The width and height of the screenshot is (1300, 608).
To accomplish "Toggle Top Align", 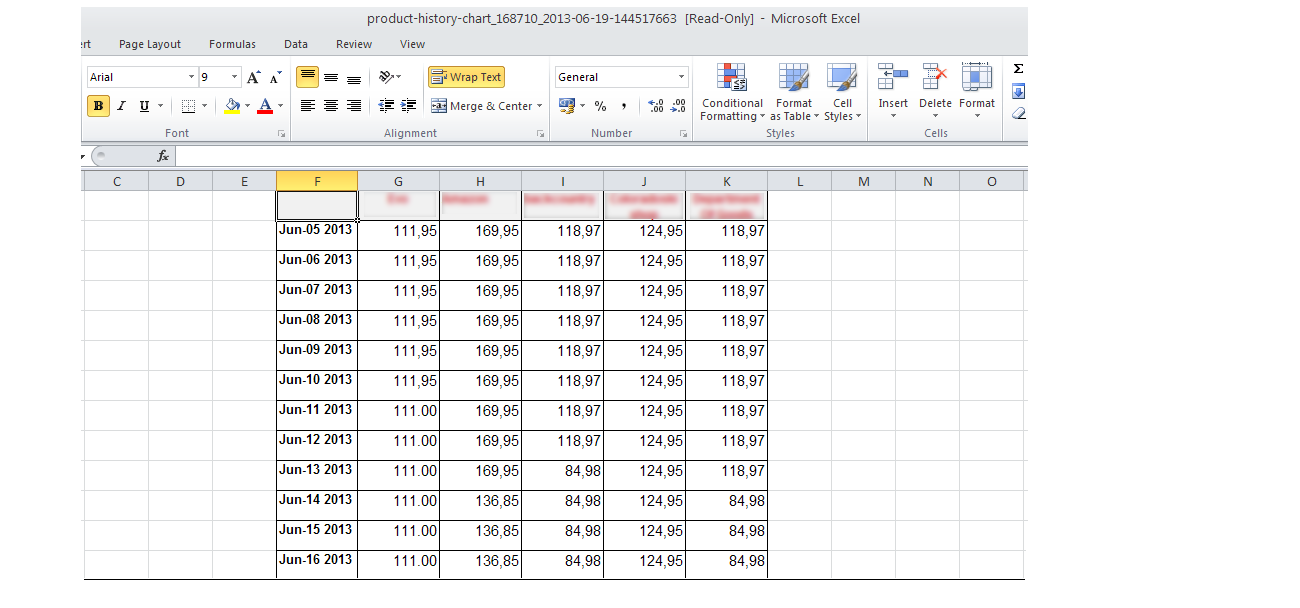I will click(x=308, y=77).
